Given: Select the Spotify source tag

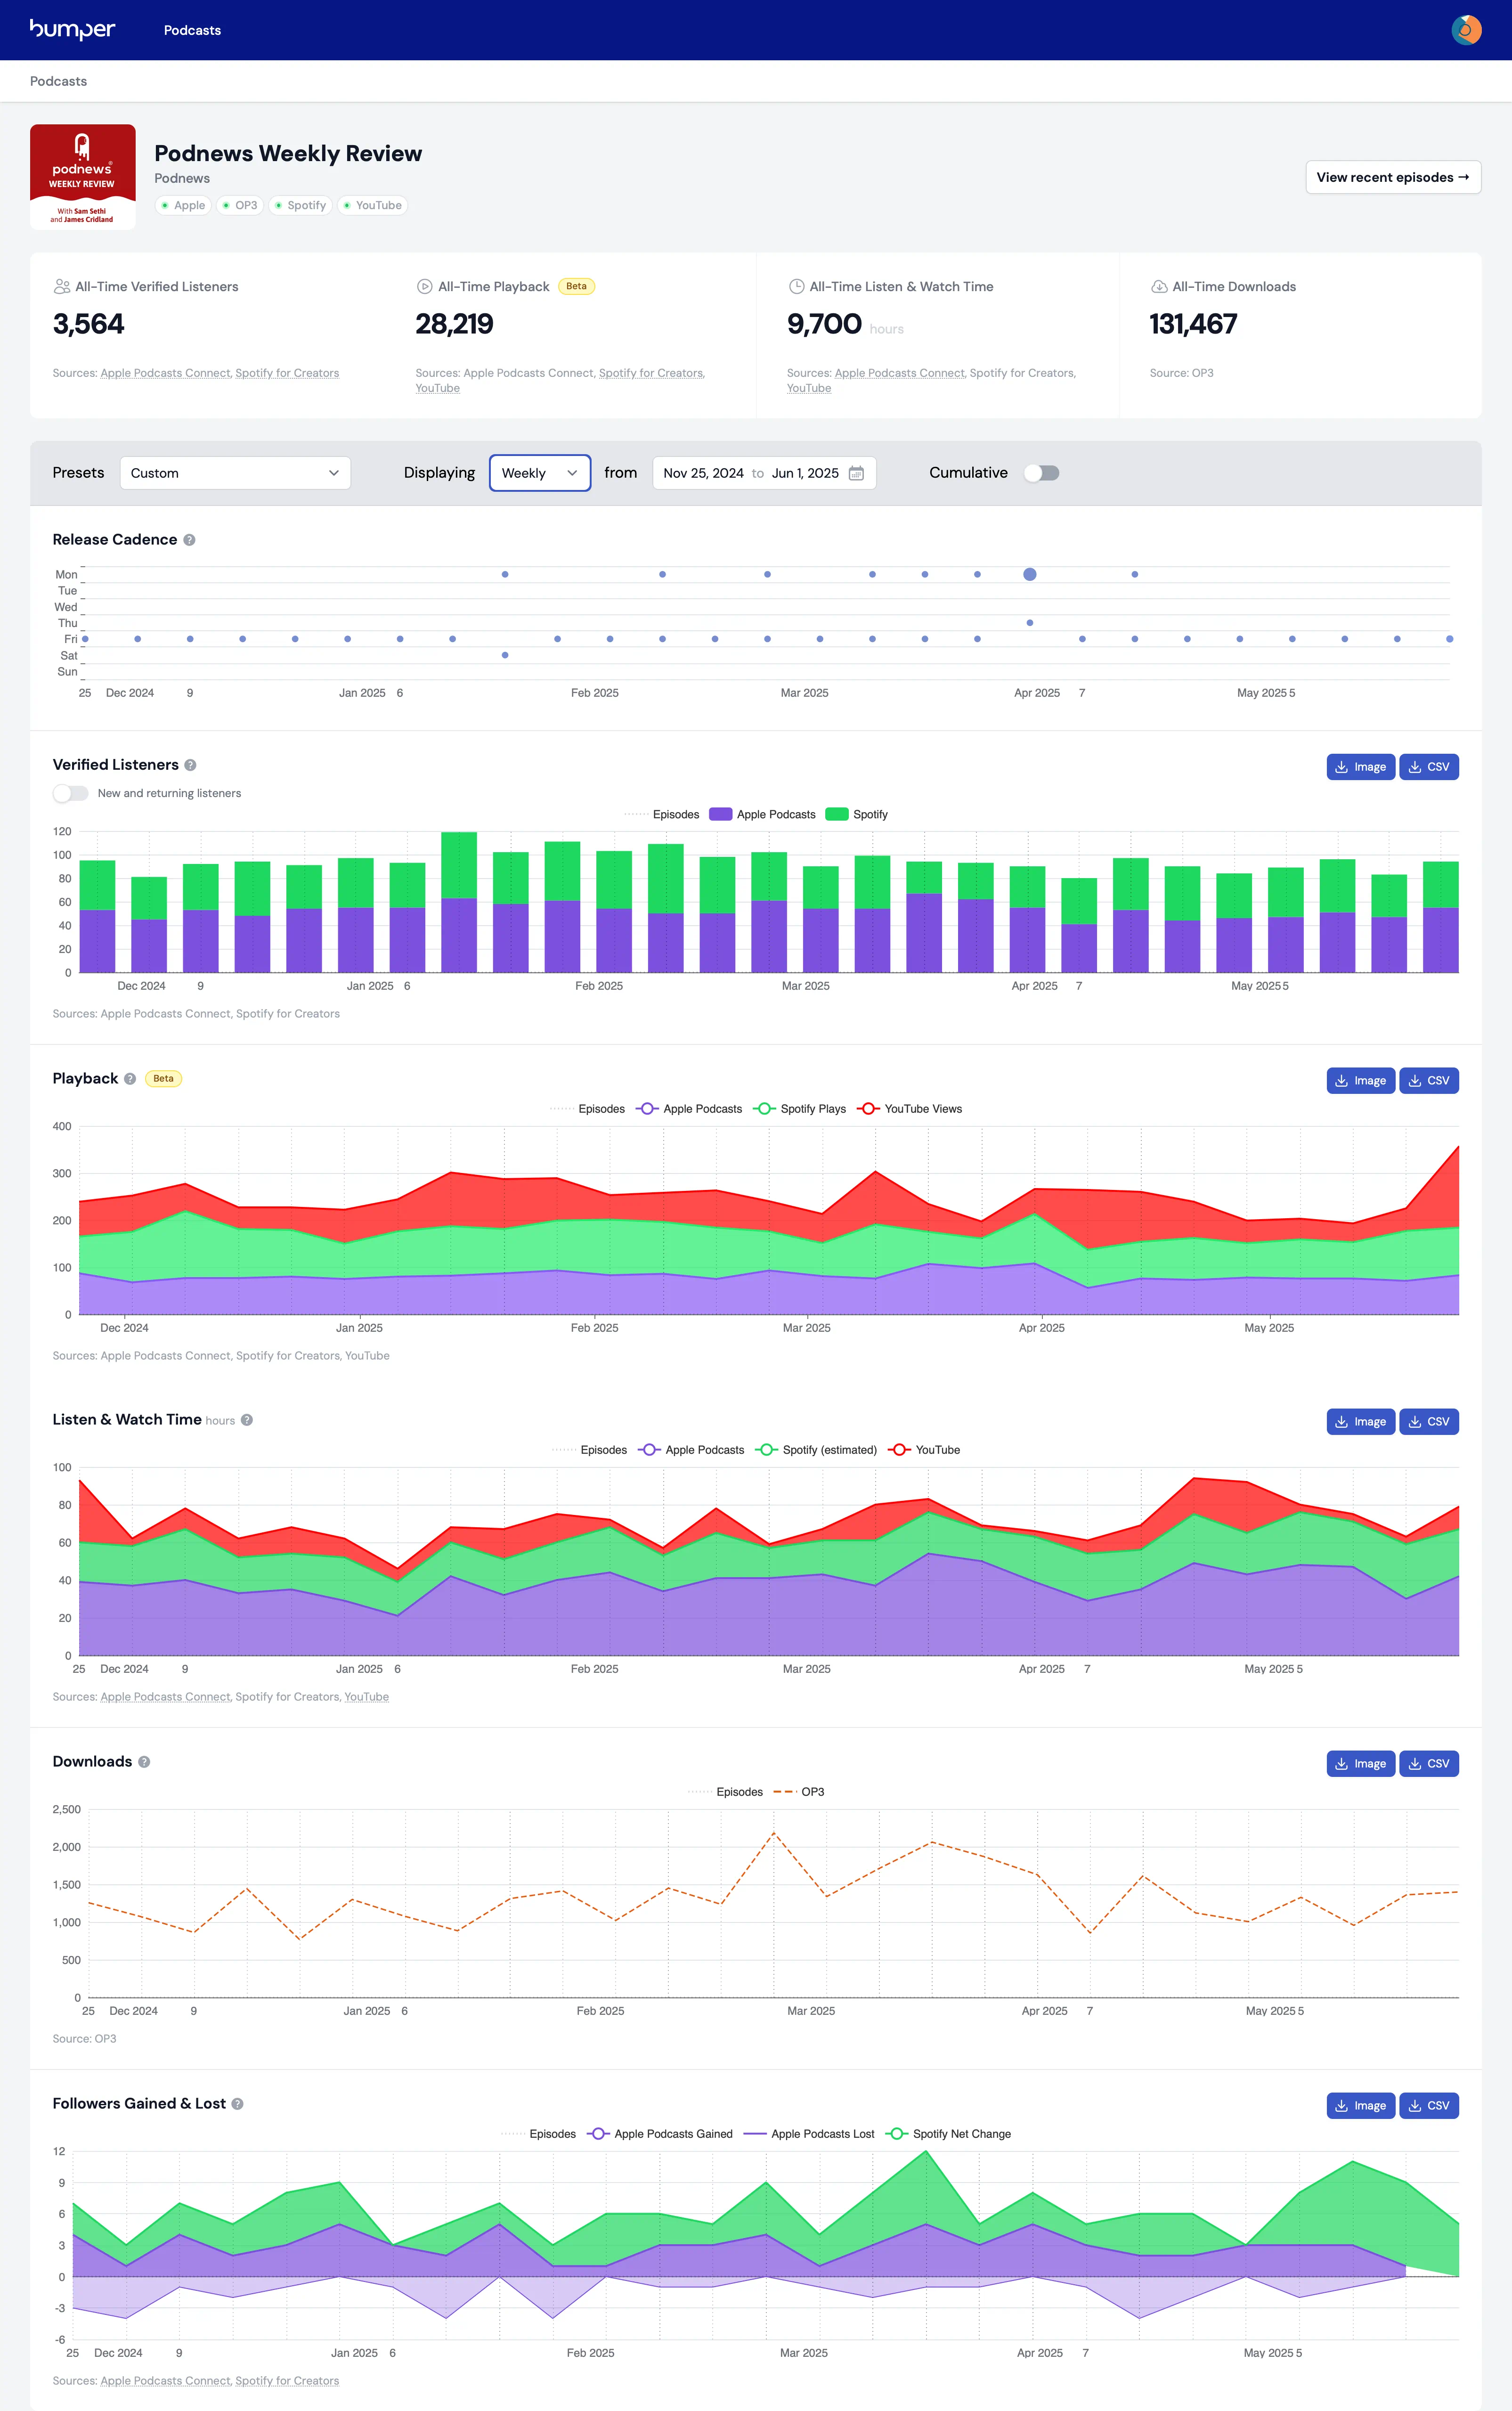Looking at the screenshot, I should click(x=300, y=206).
